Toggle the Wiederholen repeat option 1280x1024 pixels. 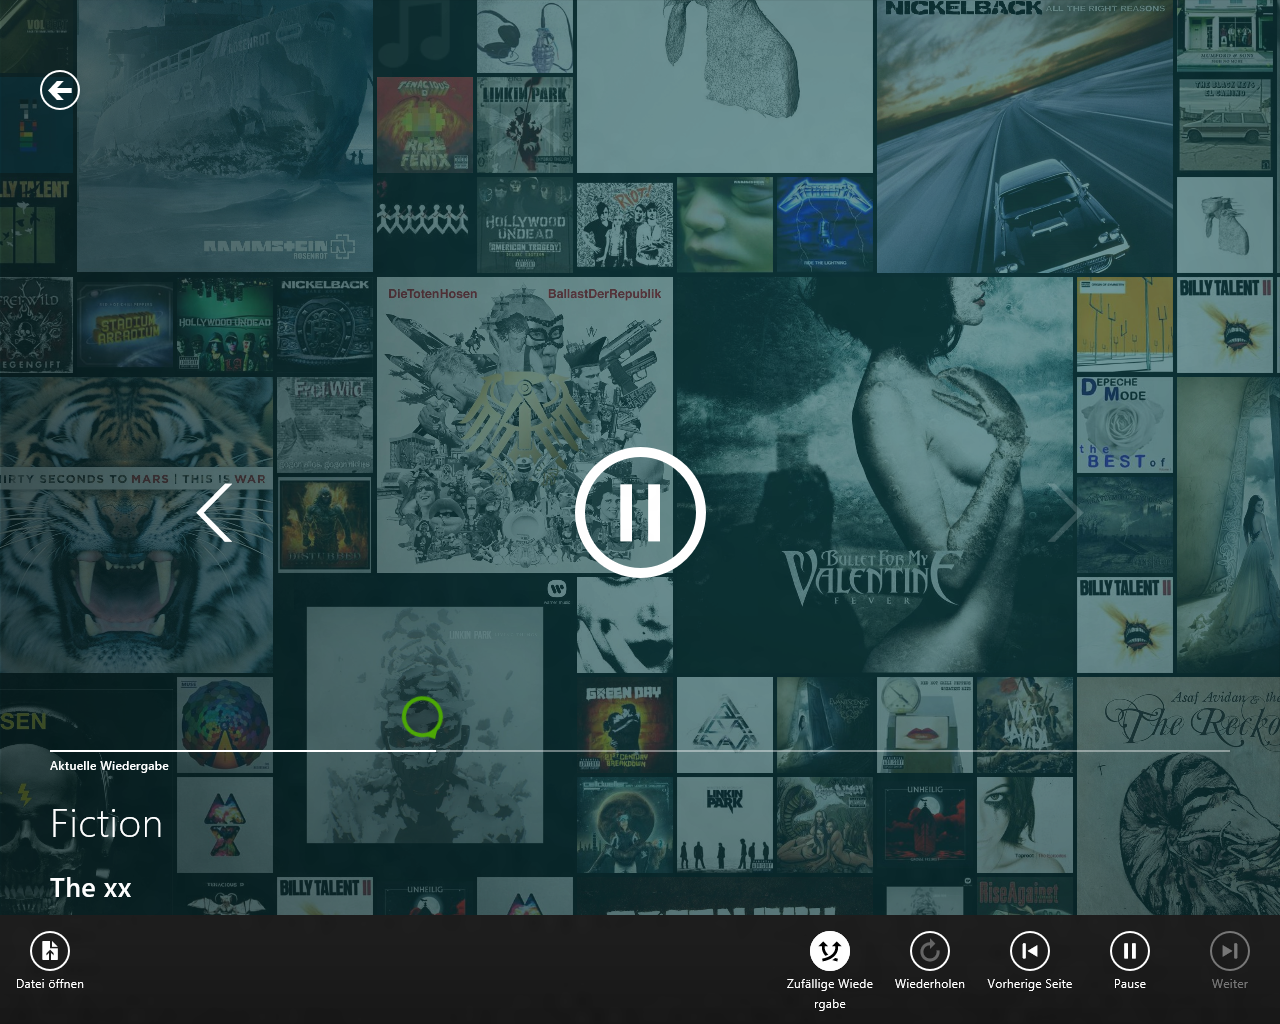[x=930, y=961]
